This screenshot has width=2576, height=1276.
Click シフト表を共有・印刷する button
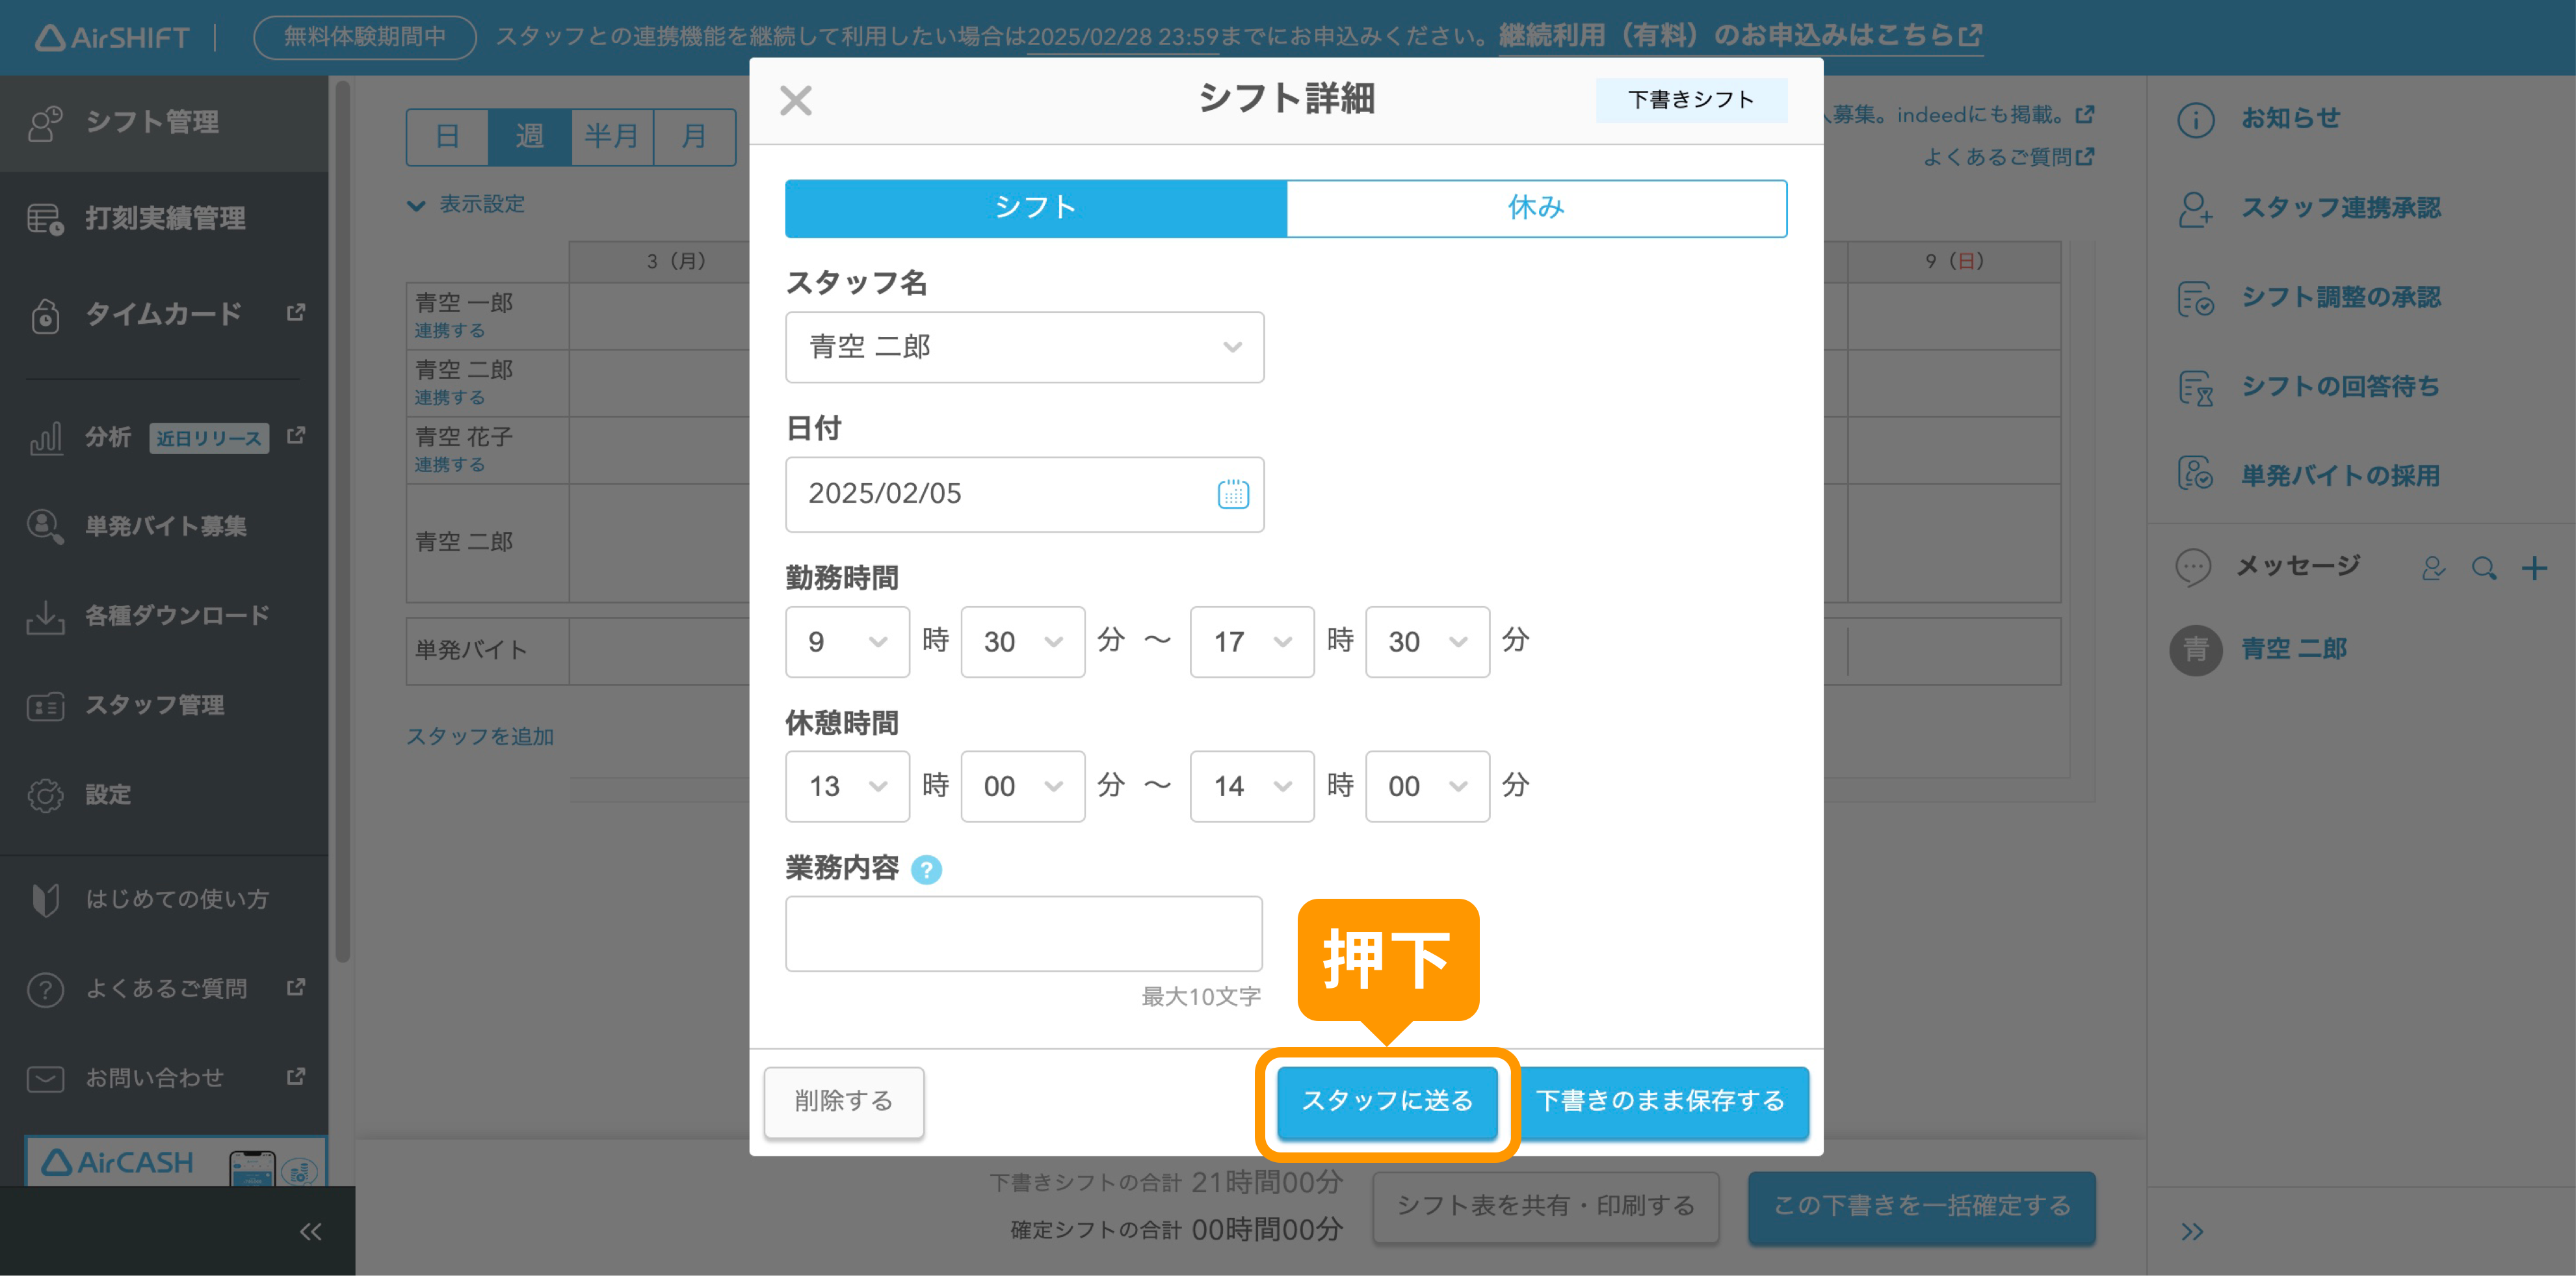[1546, 1207]
